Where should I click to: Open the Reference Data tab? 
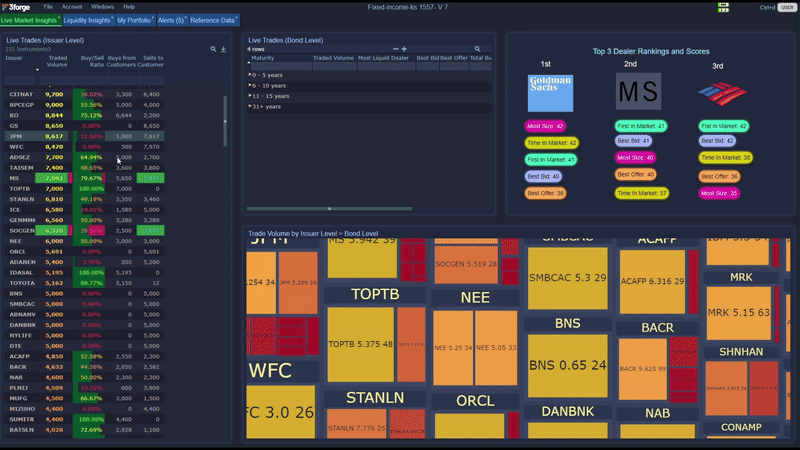[214, 20]
